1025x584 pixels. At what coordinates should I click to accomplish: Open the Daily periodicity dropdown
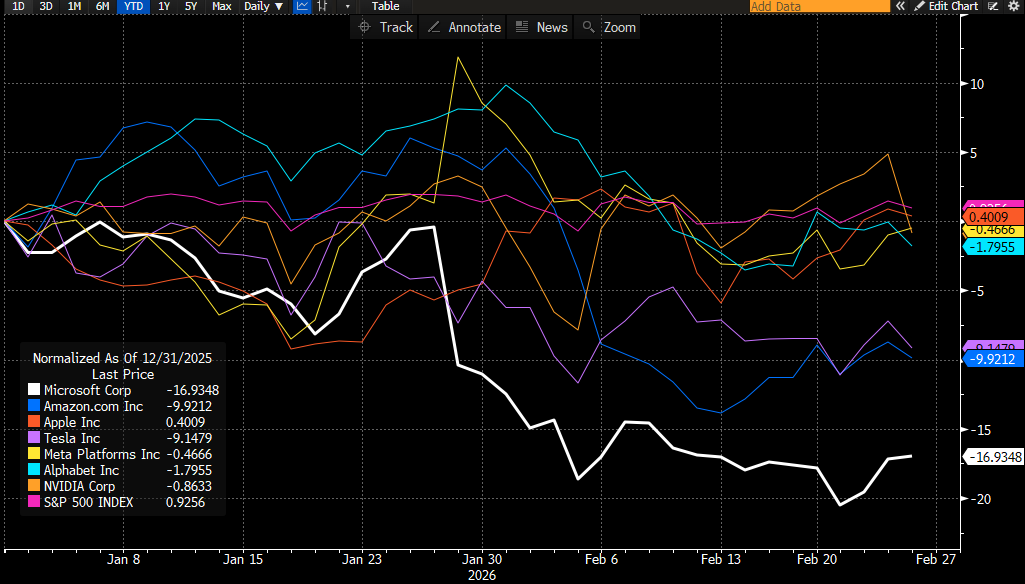263,6
